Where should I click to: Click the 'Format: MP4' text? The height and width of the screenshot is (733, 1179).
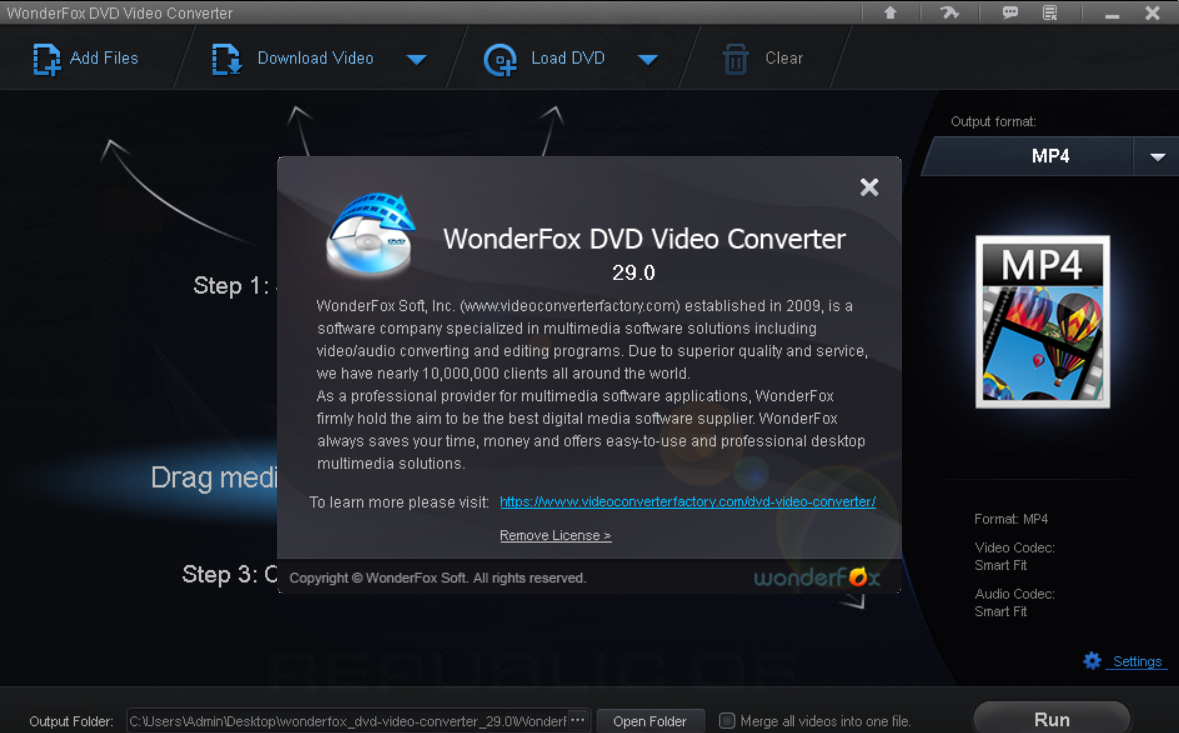[x=1011, y=519]
